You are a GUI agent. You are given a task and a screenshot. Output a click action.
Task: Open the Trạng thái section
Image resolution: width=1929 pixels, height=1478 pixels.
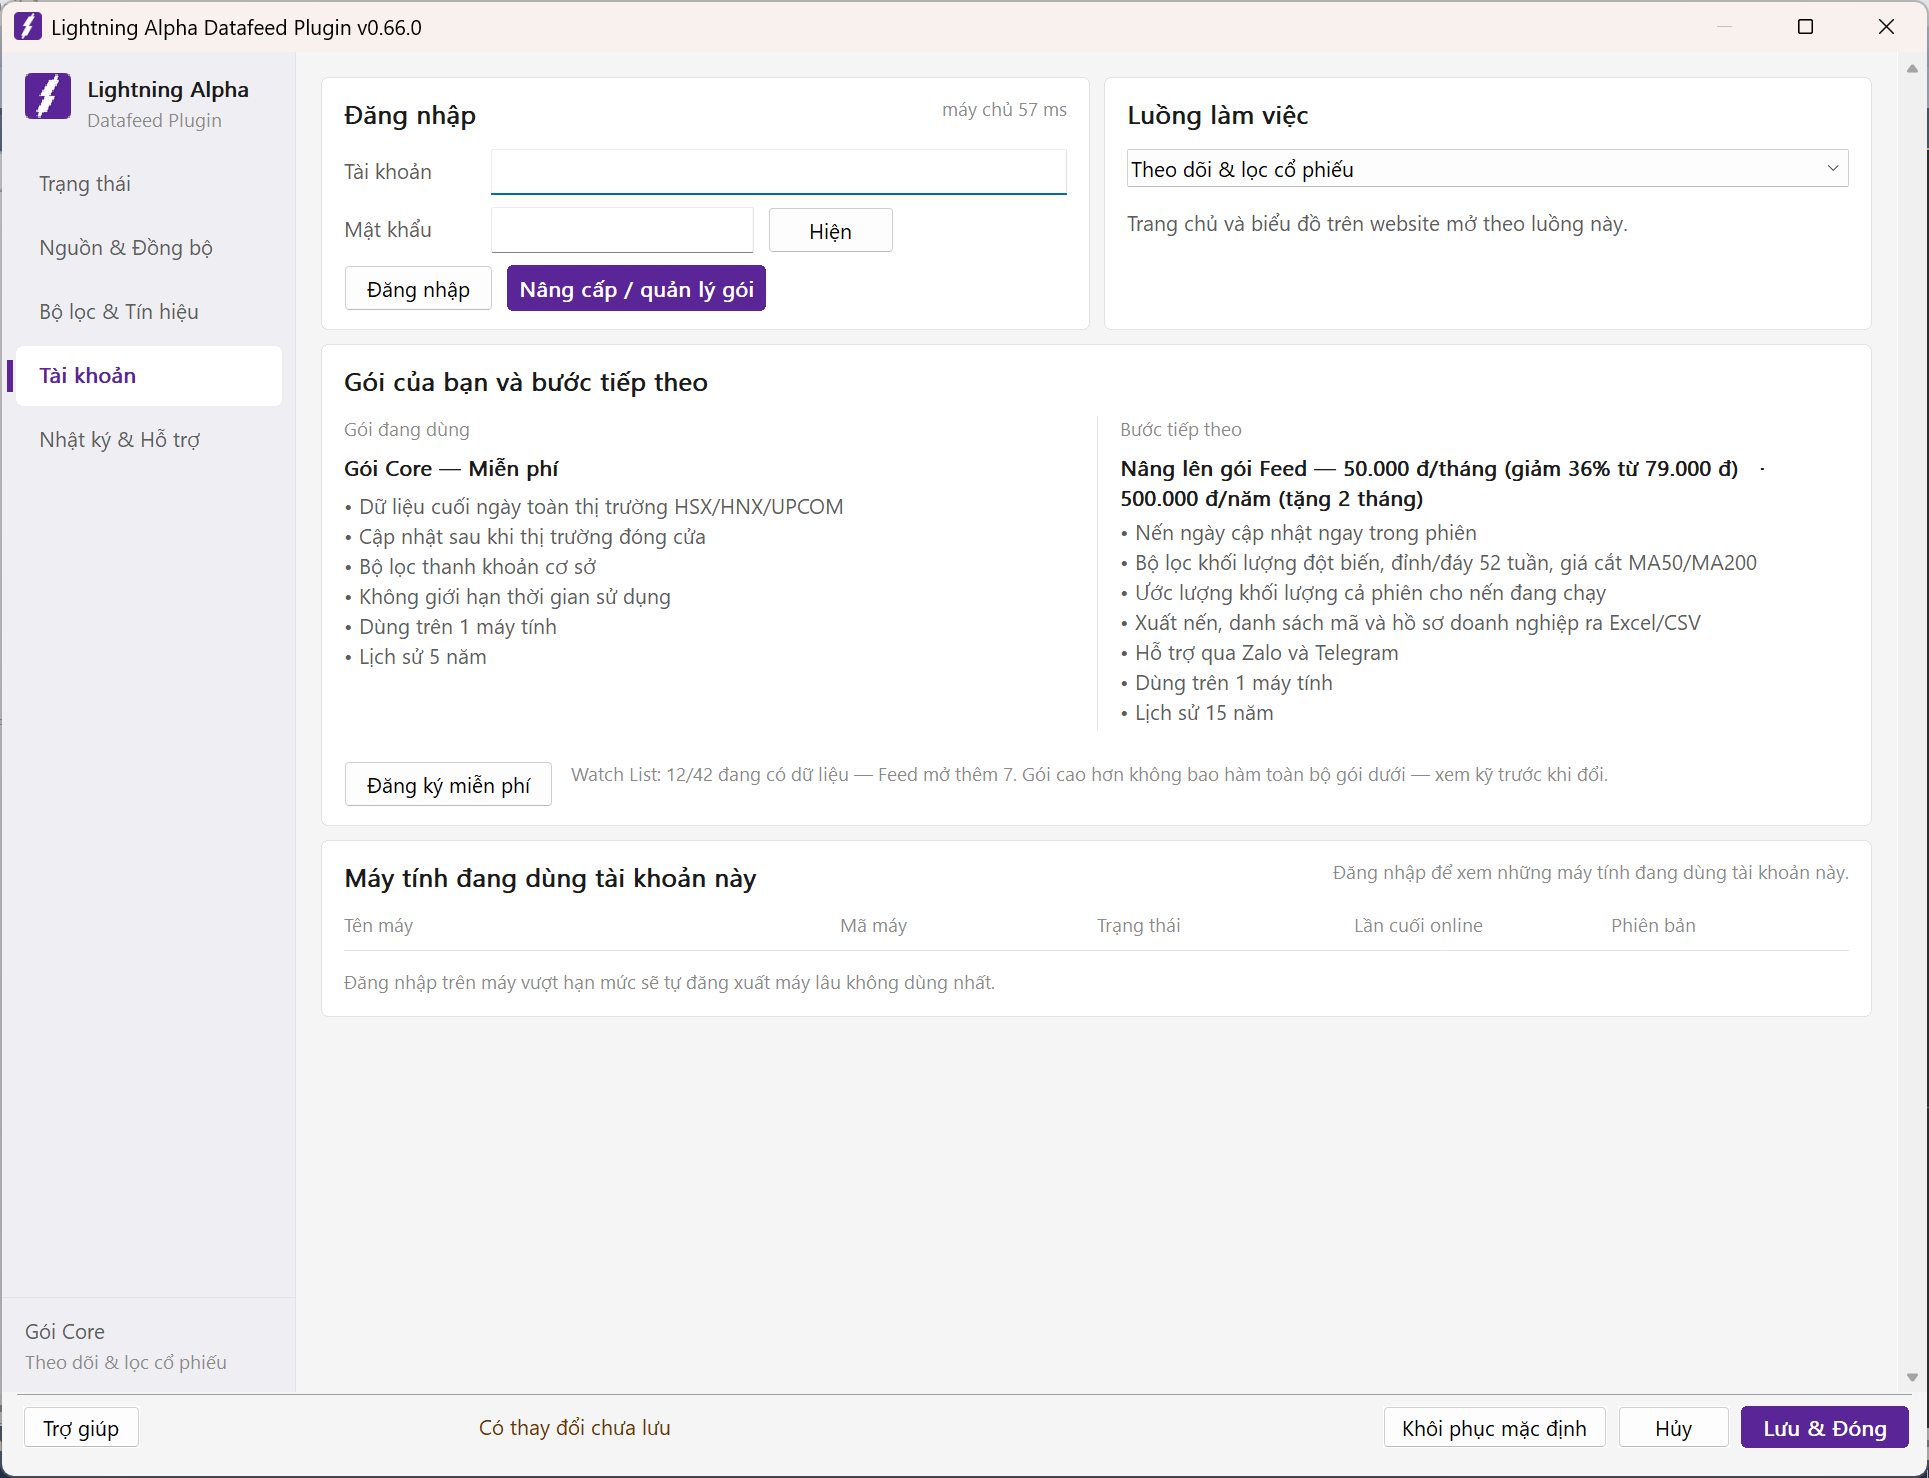(x=148, y=184)
